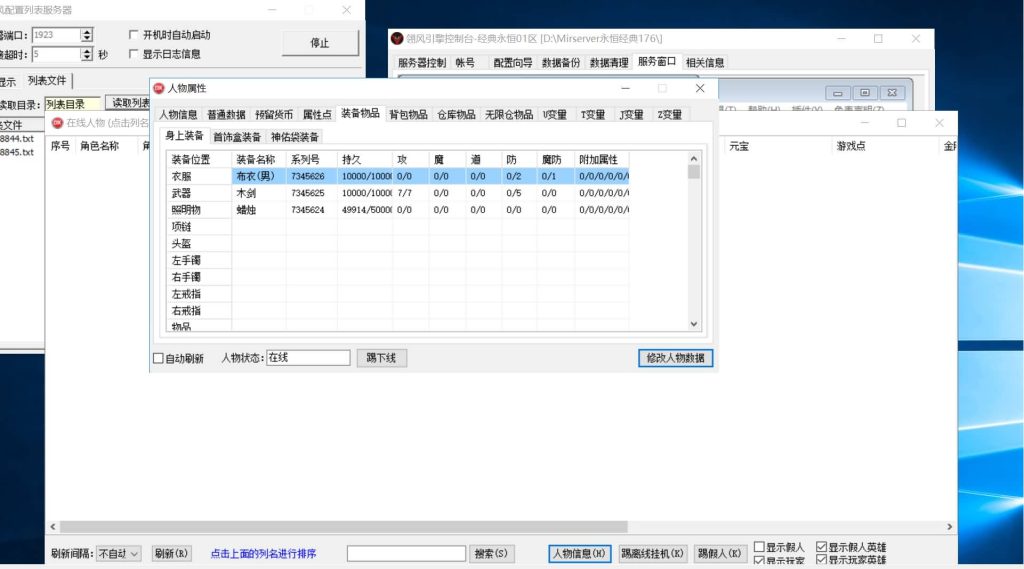Image resolution: width=1024 pixels, height=569 pixels.
Task: Decrease the port spinner value 1923
Action: pyautogui.click(x=87, y=39)
